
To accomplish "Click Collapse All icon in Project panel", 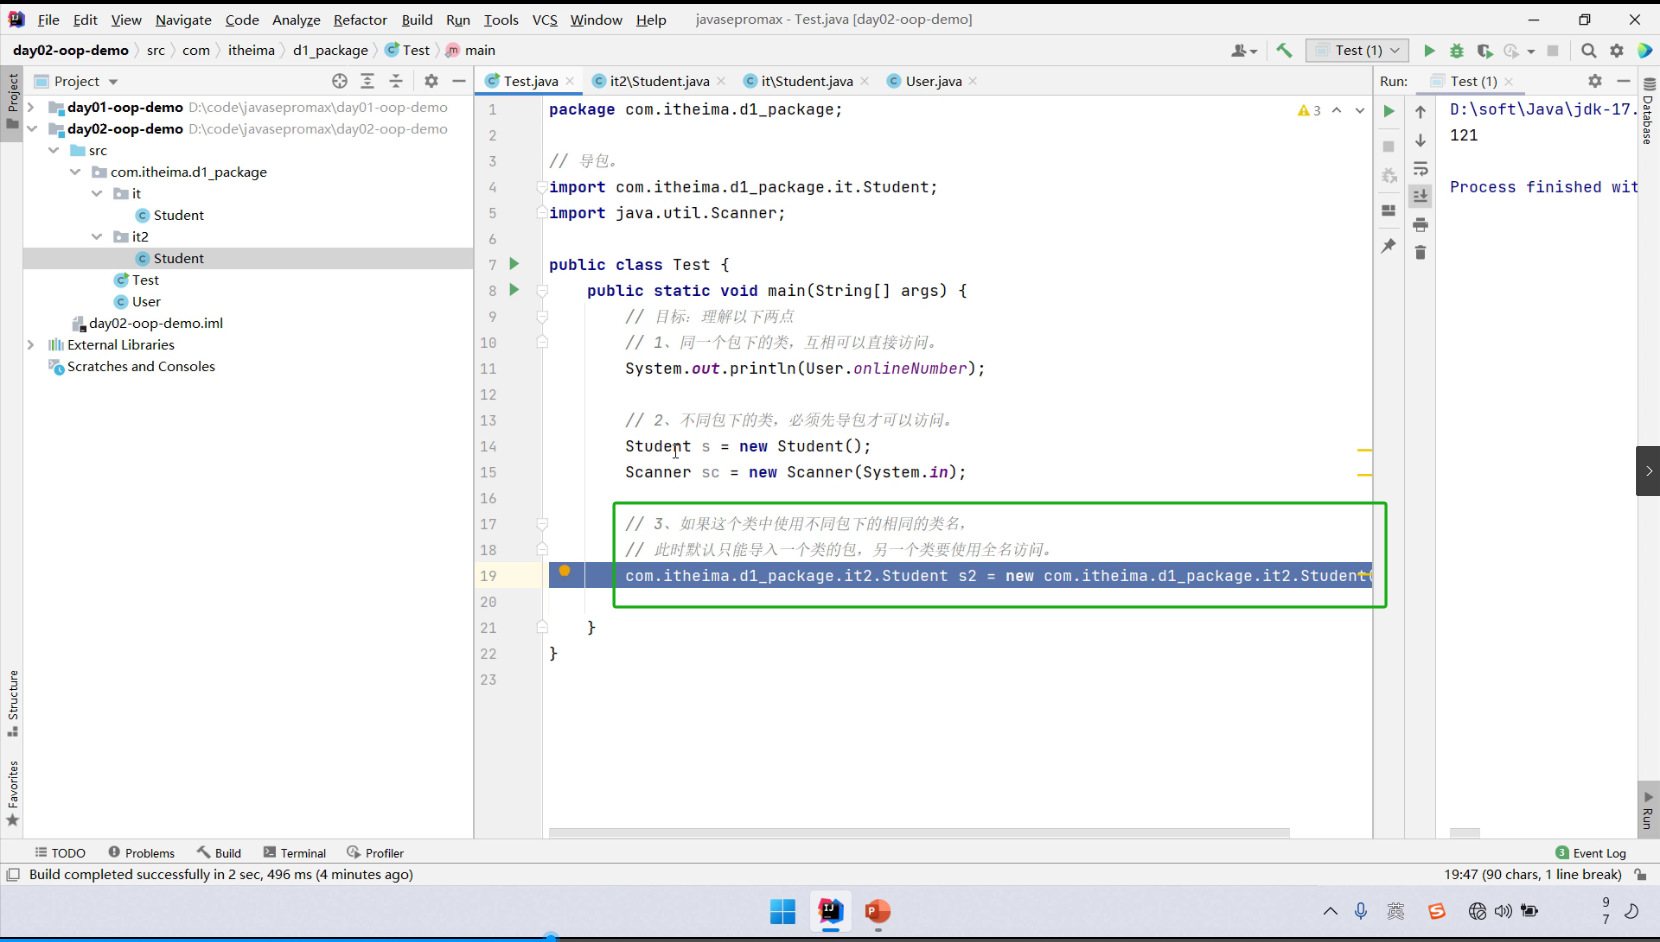I will 396,81.
